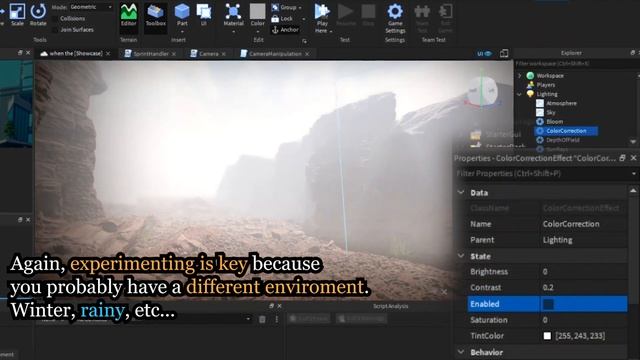This screenshot has width=640, height=360.
Task: Open Game Settings
Action: 395,18
